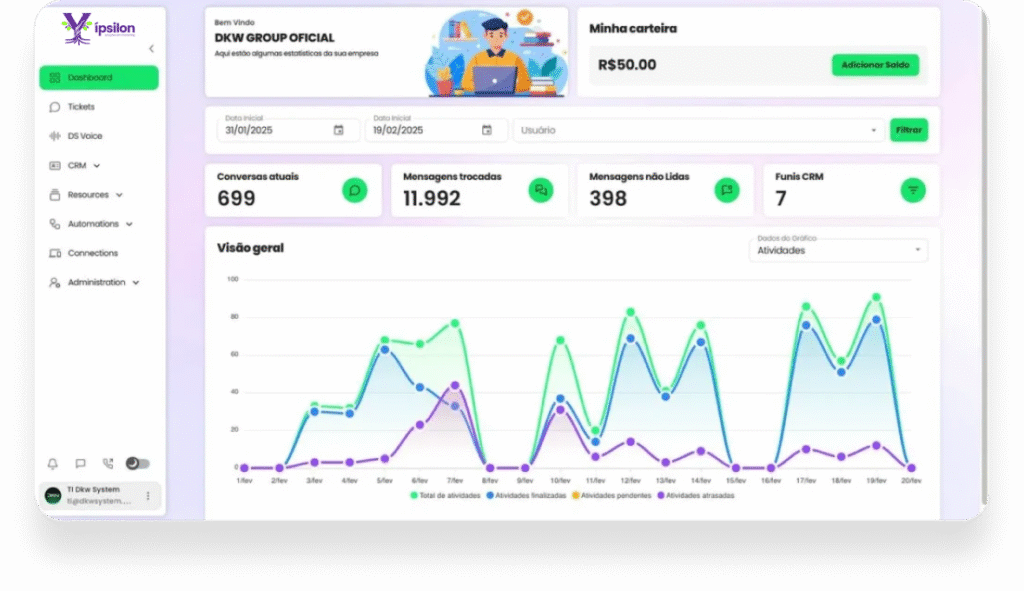Image resolution: width=1024 pixels, height=591 pixels.
Task: Go to Connections in the sidebar
Action: (x=92, y=253)
